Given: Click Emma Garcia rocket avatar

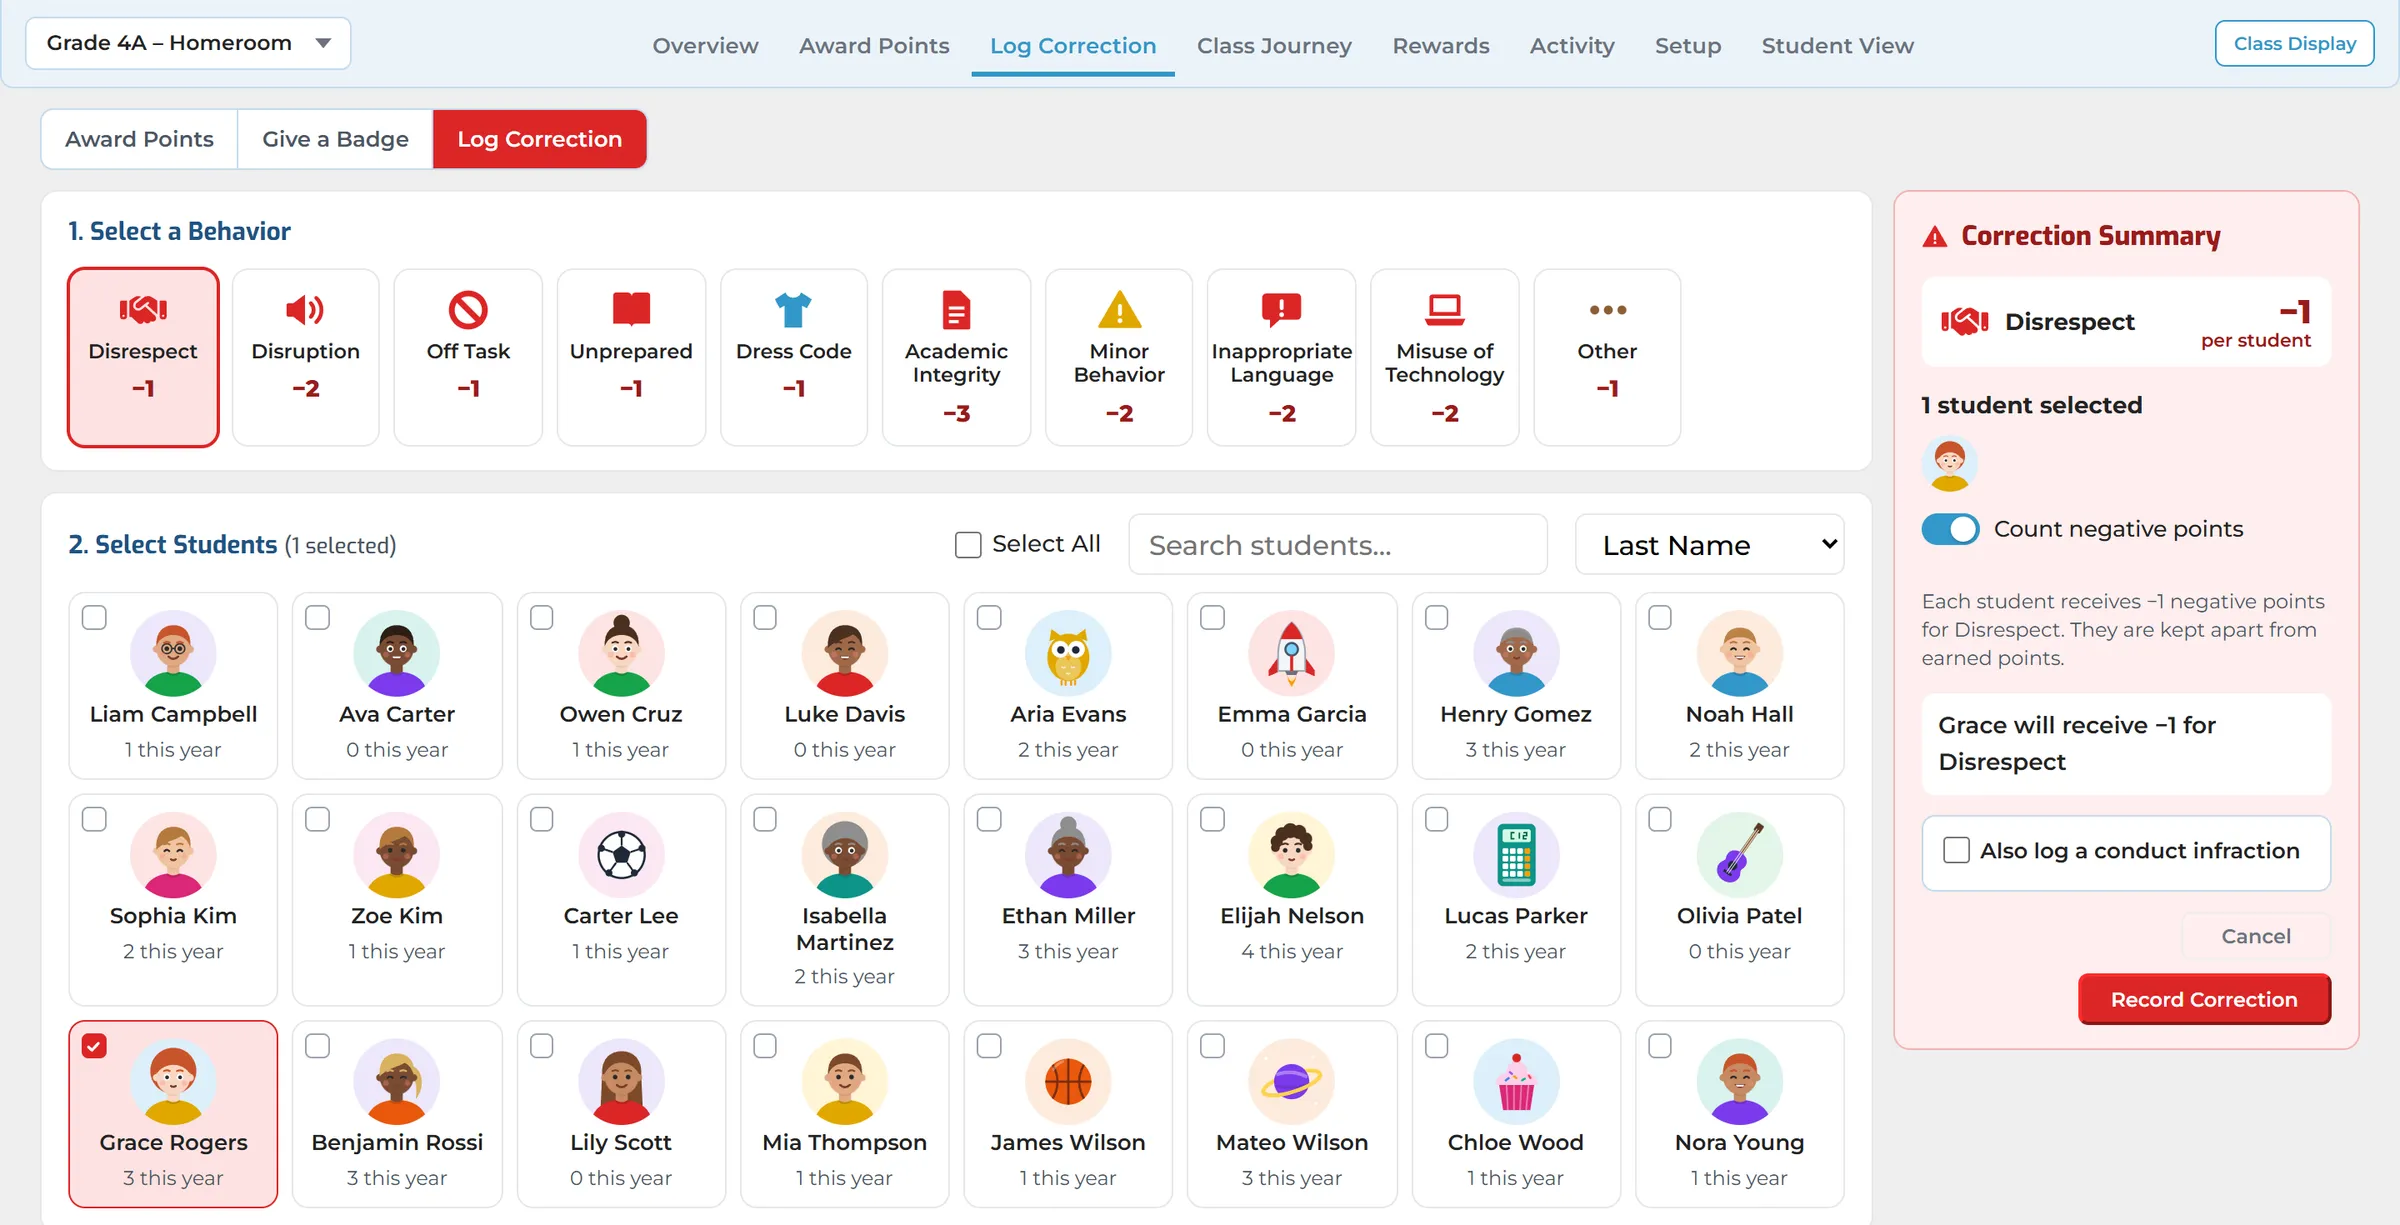Looking at the screenshot, I should click(x=1291, y=654).
